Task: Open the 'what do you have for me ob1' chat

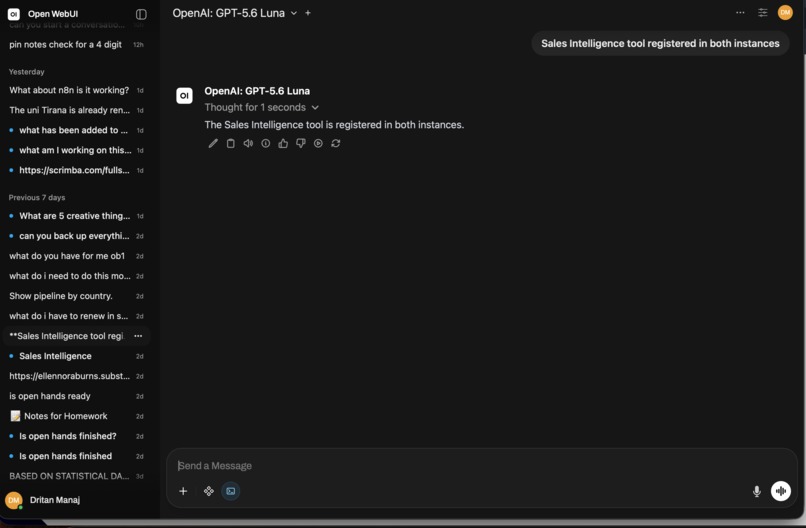Action: pos(77,256)
